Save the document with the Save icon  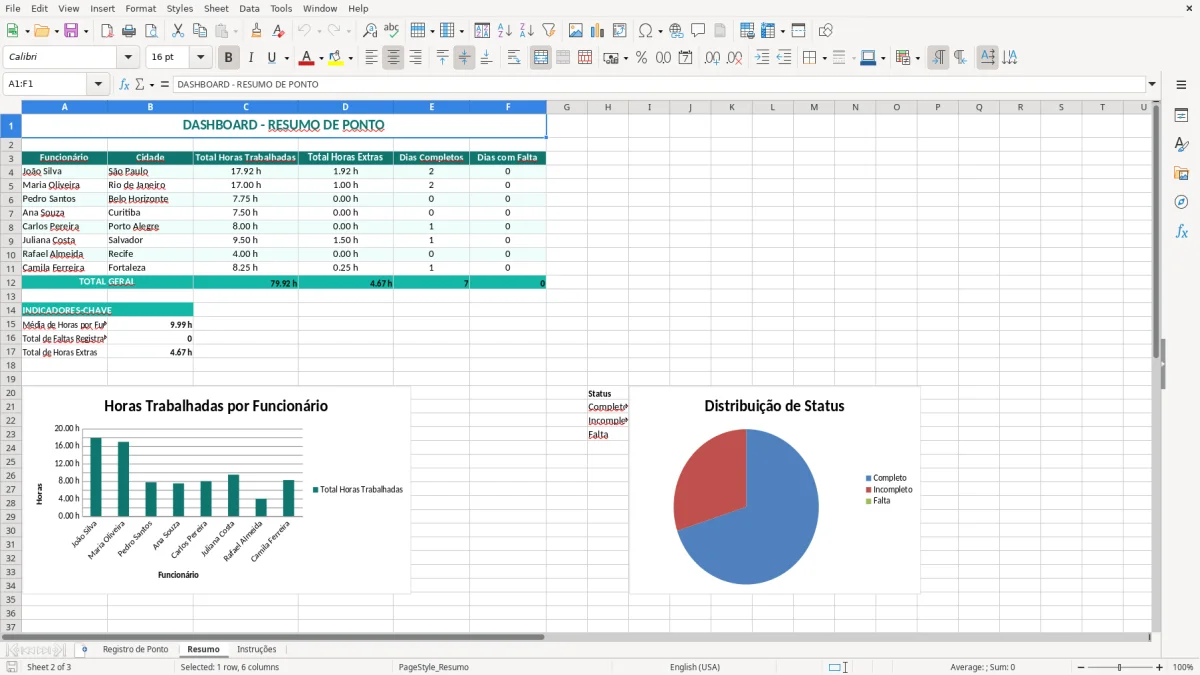[71, 31]
